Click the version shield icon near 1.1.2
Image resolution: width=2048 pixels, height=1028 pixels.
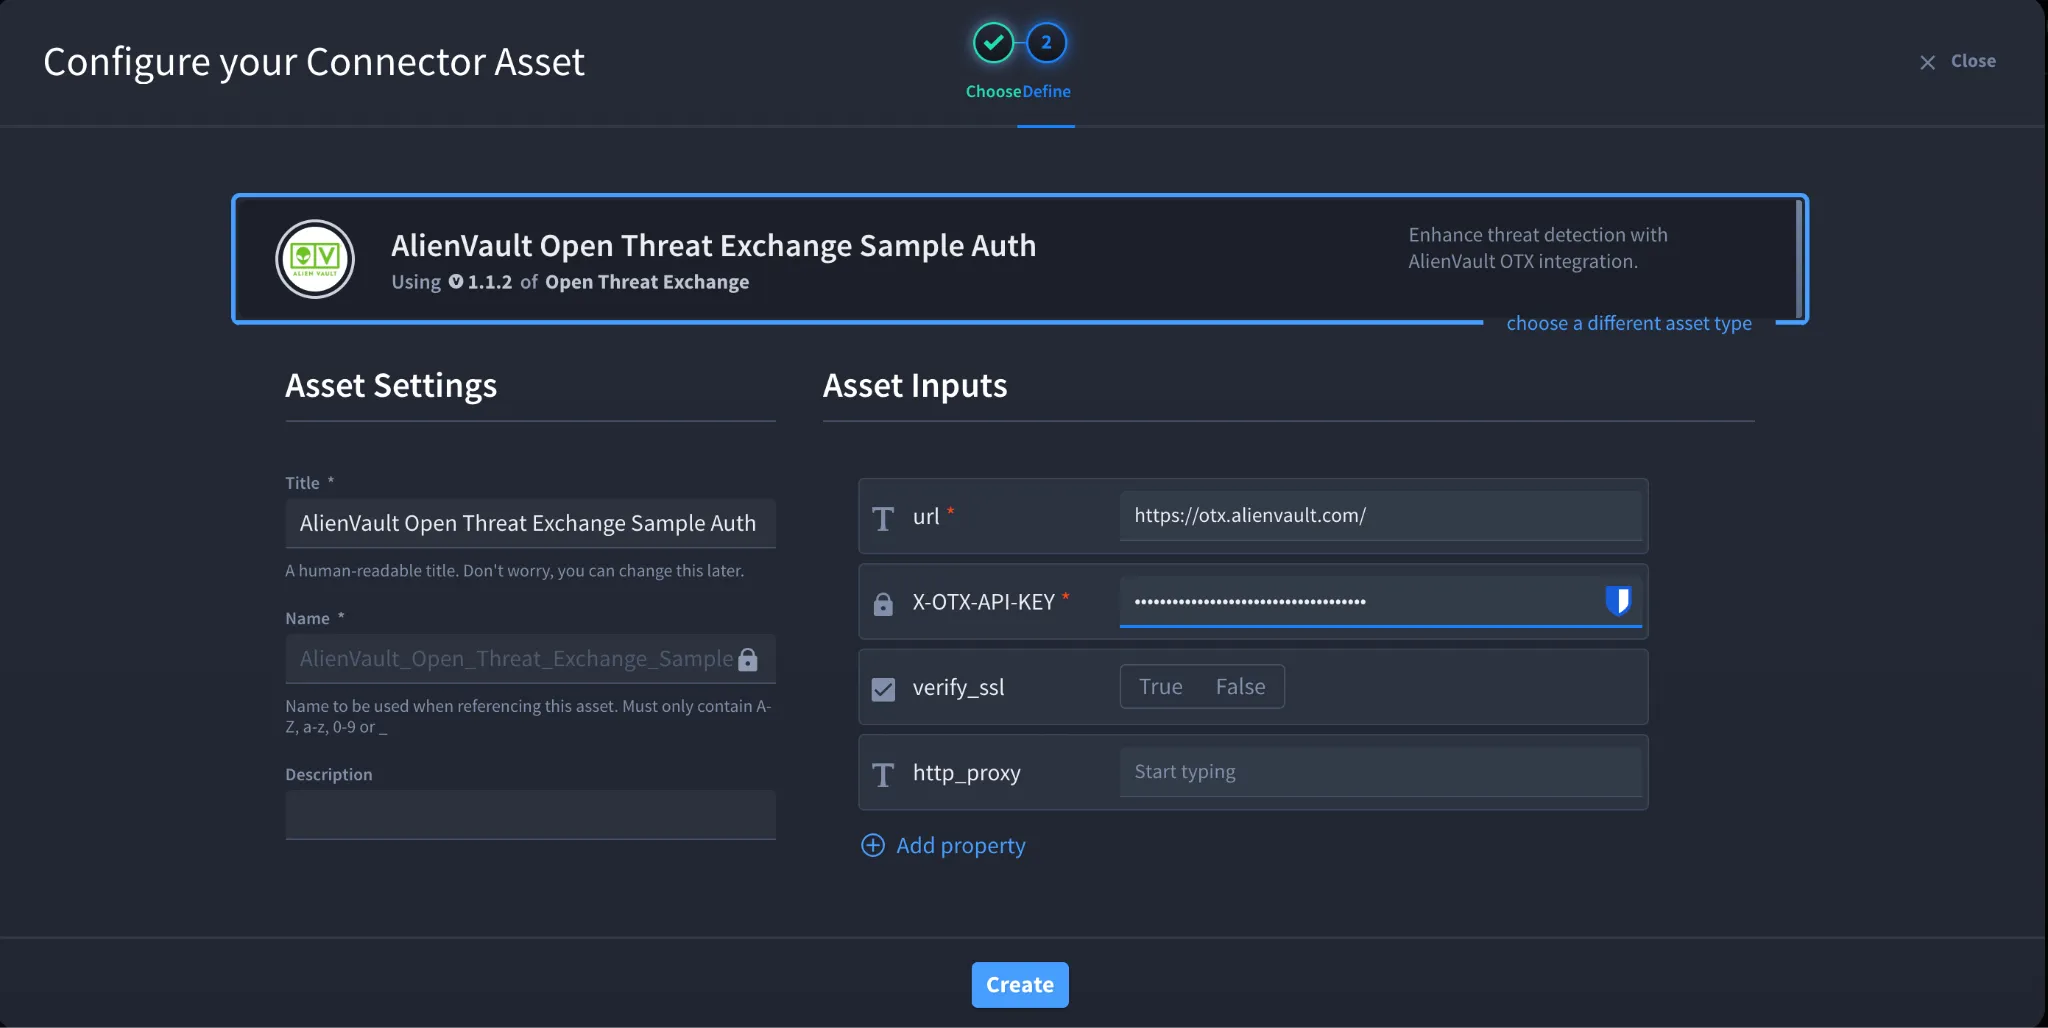pyautogui.click(x=456, y=282)
